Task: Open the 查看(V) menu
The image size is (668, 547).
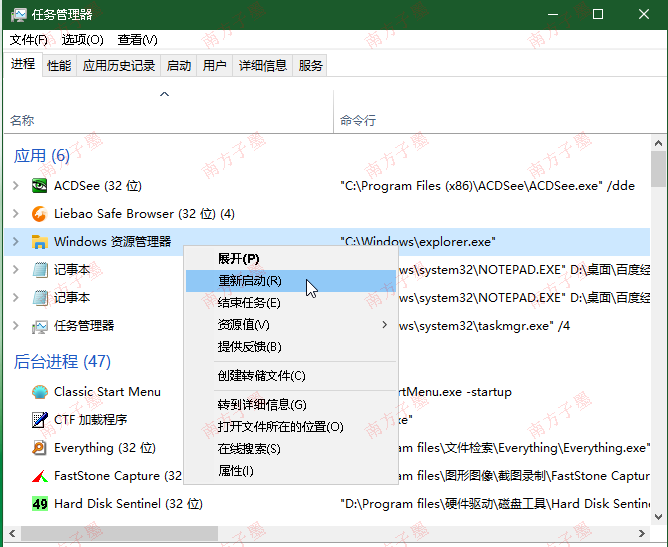Action: 138,40
